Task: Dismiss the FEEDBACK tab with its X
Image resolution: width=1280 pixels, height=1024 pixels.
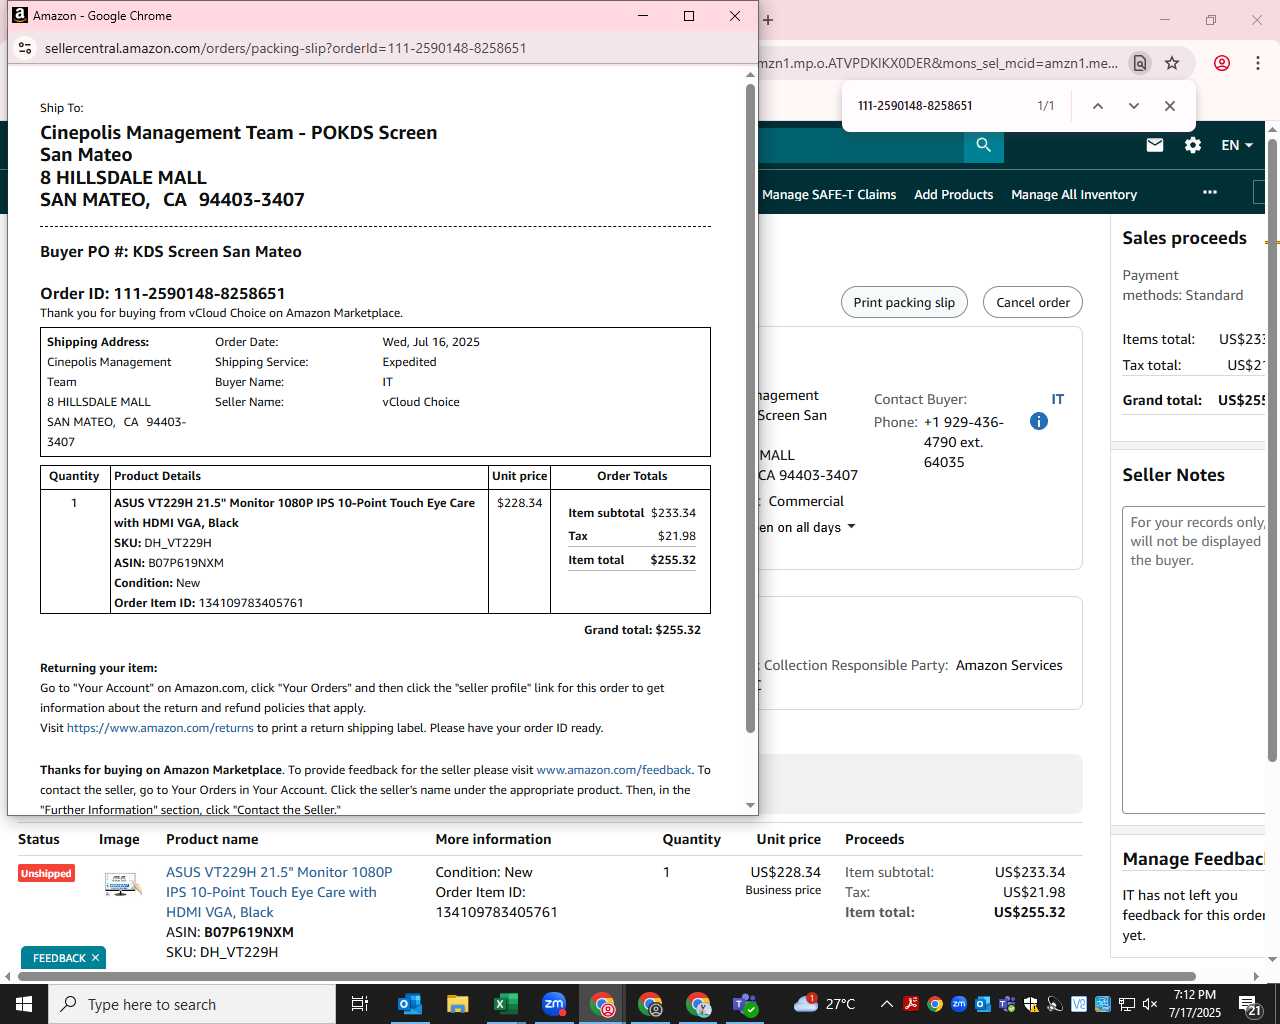Action: tap(96, 958)
